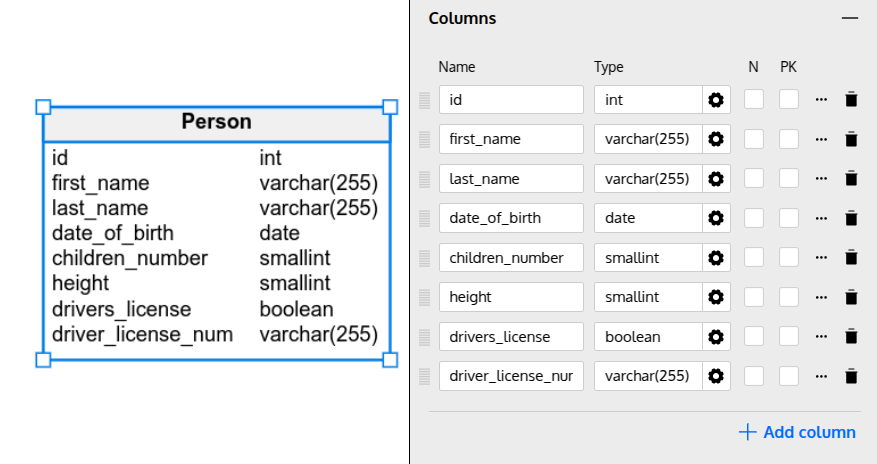Select the Person table header in diagram

[x=216, y=123]
